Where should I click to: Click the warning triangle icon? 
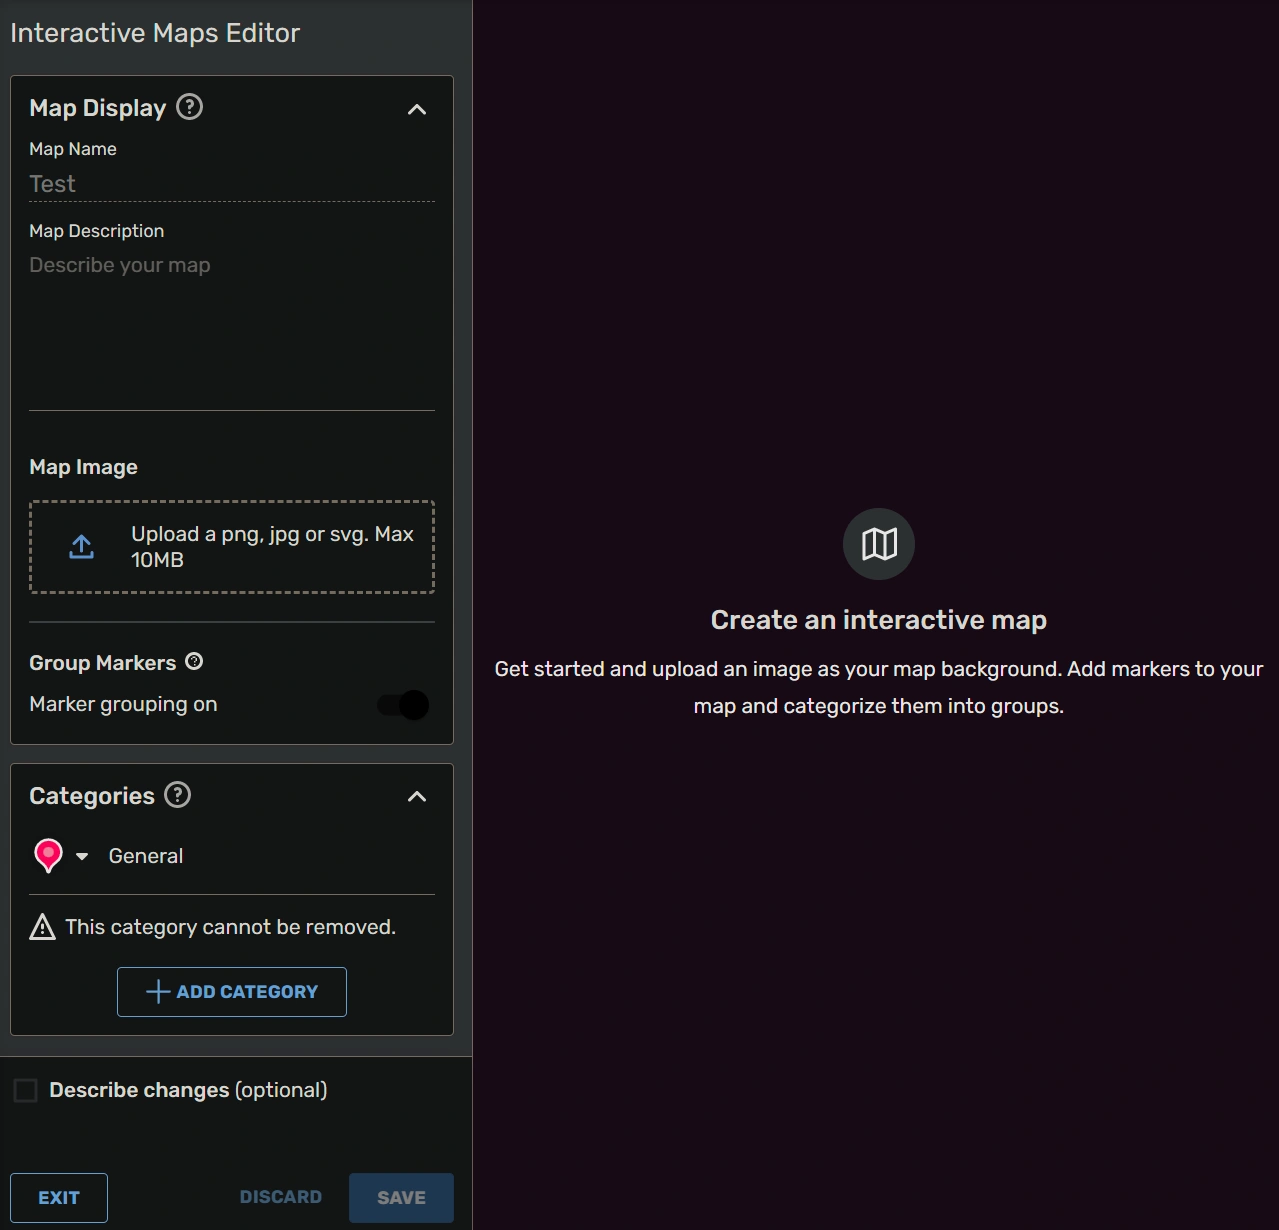pyautogui.click(x=43, y=927)
